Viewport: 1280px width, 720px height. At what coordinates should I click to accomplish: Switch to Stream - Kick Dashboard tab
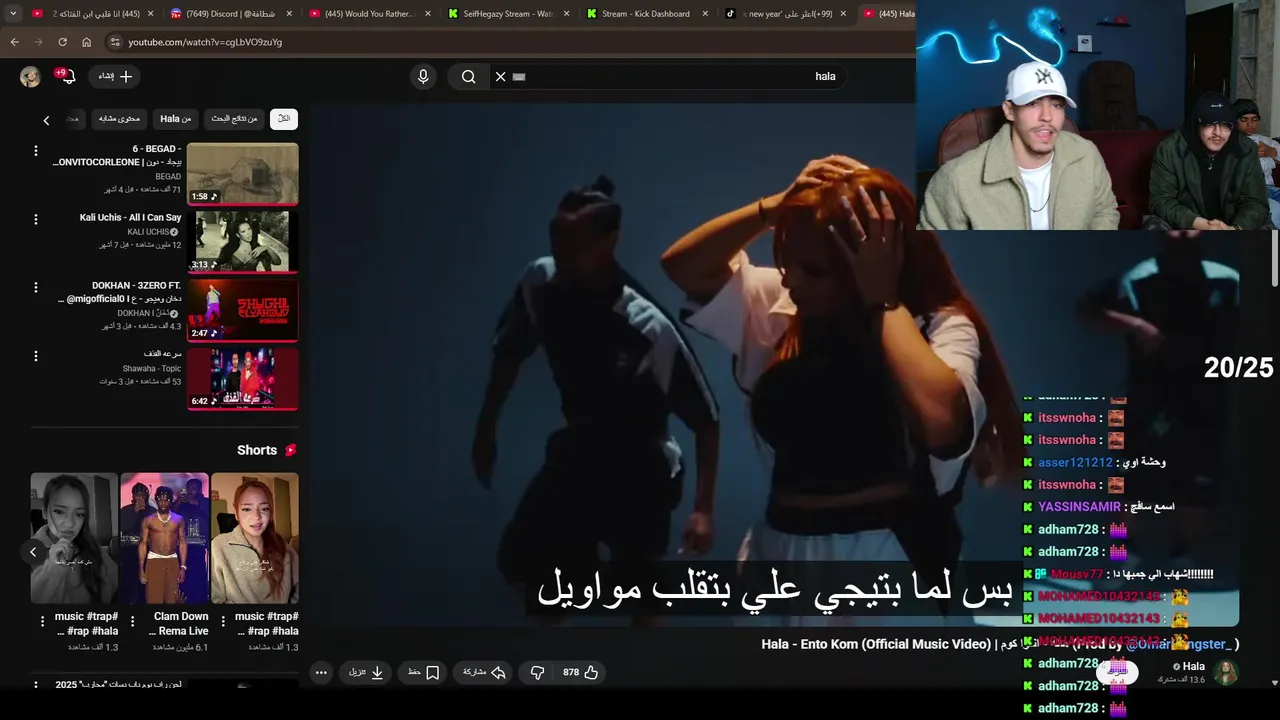pyautogui.click(x=646, y=14)
